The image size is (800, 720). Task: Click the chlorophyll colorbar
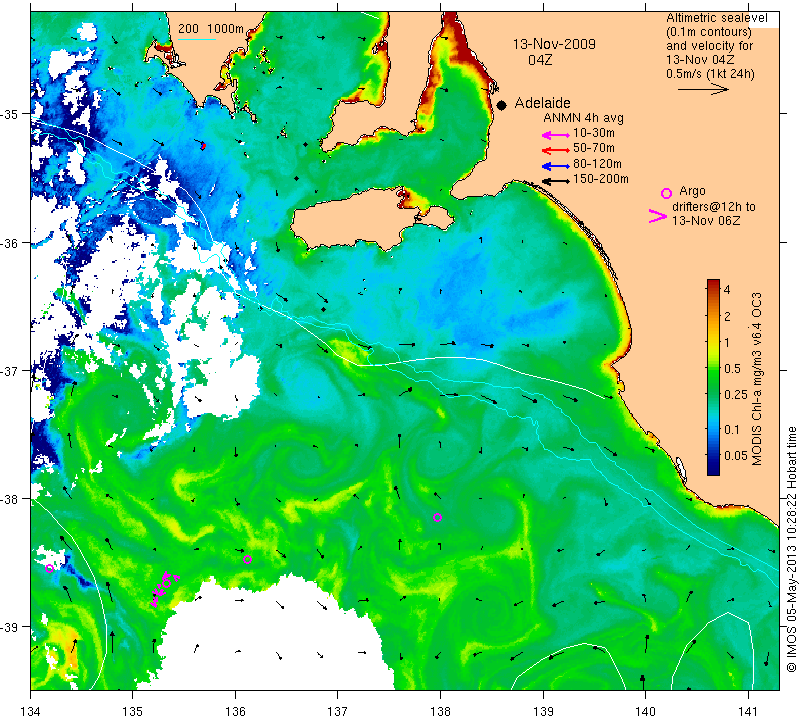(x=713, y=377)
